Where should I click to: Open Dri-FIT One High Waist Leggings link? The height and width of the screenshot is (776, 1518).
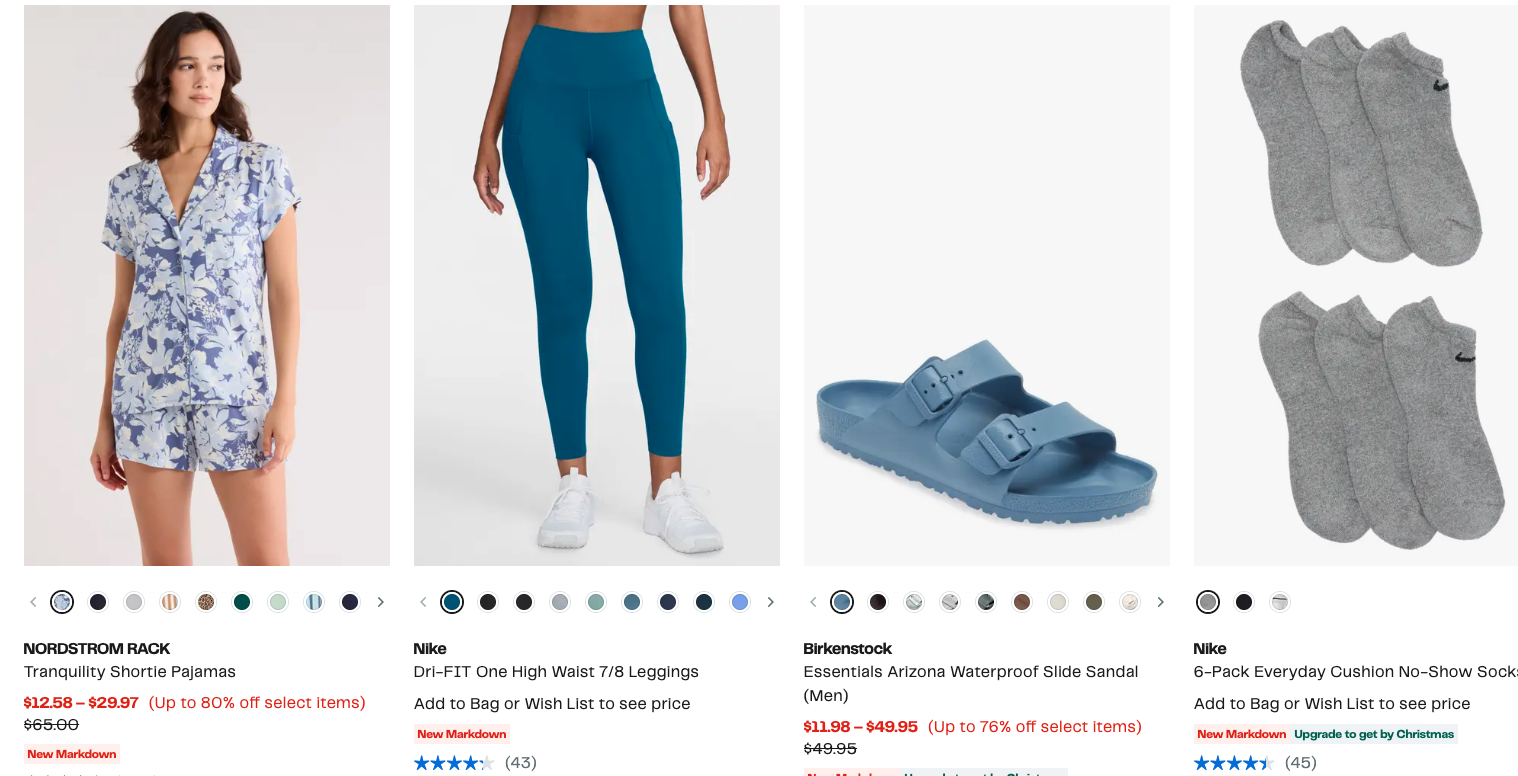pyautogui.click(x=556, y=672)
